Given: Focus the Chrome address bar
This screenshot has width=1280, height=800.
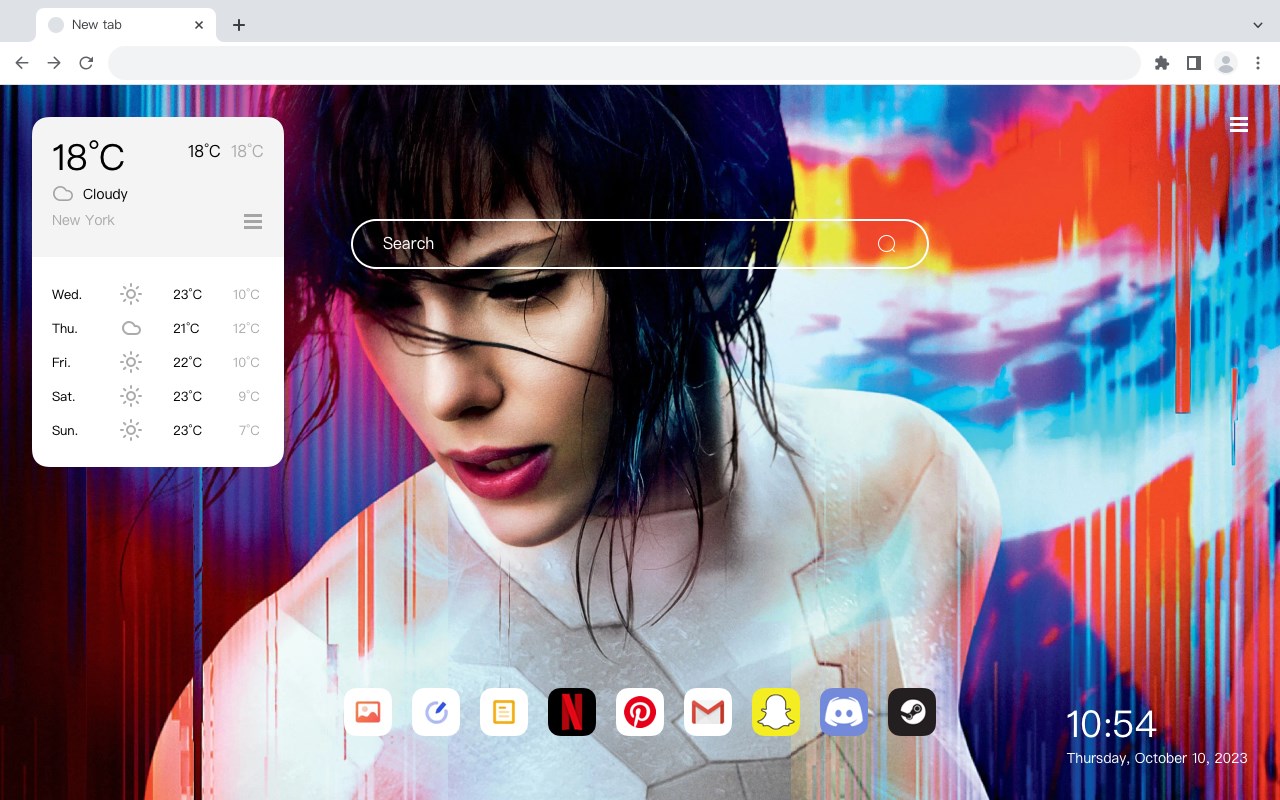Looking at the screenshot, I should pyautogui.click(x=624, y=63).
